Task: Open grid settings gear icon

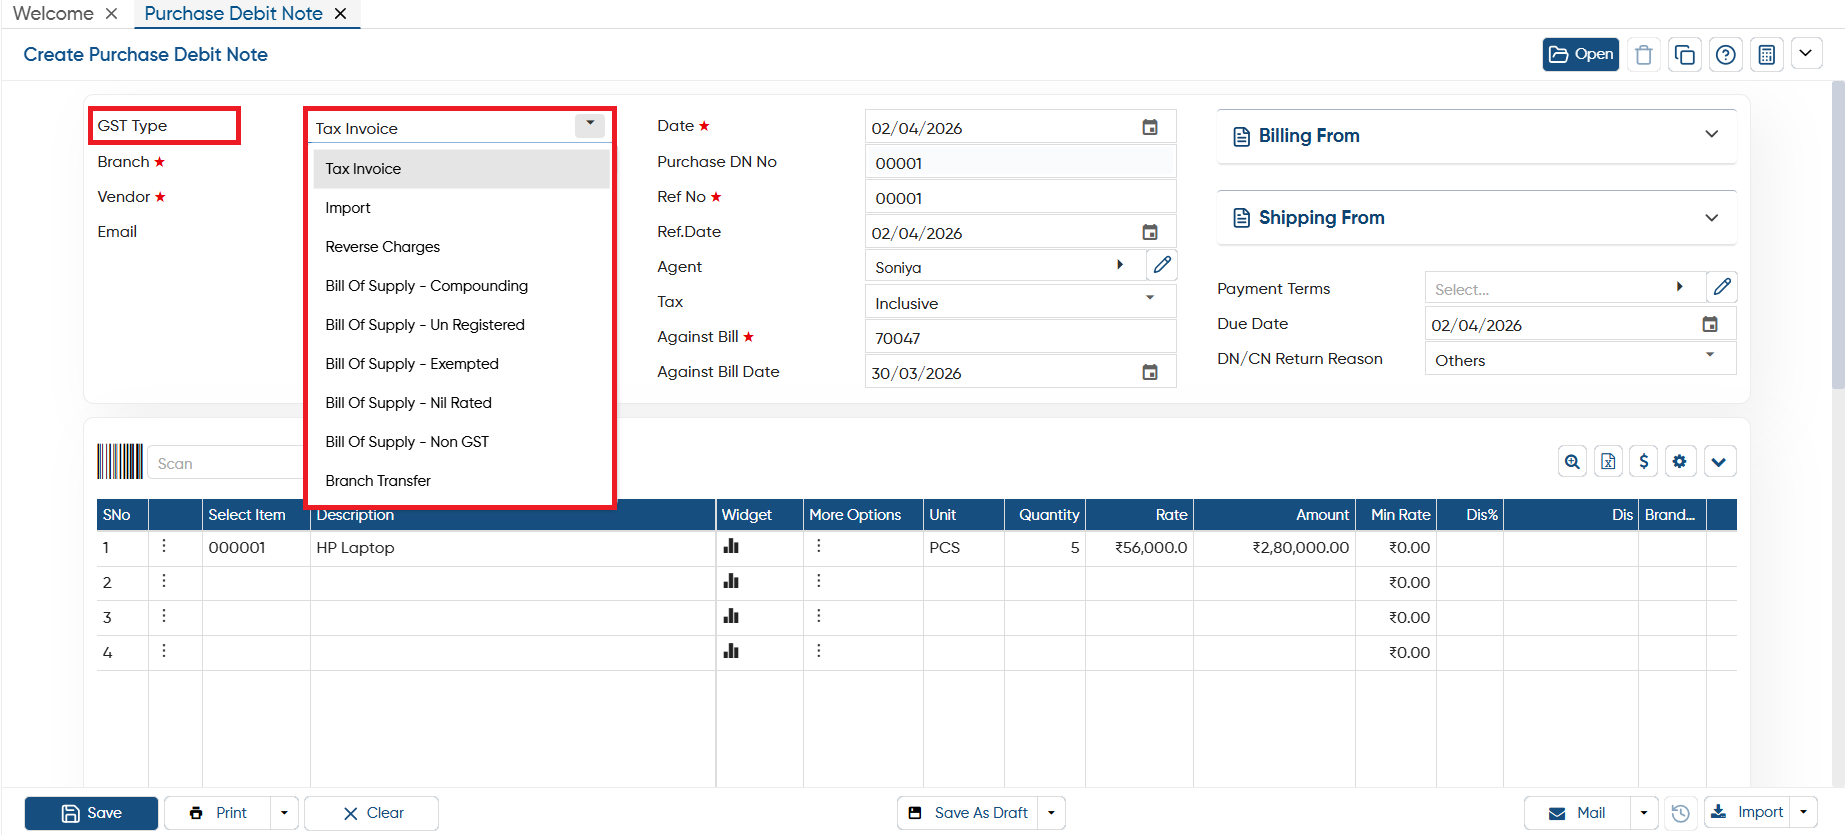Action: tap(1680, 461)
